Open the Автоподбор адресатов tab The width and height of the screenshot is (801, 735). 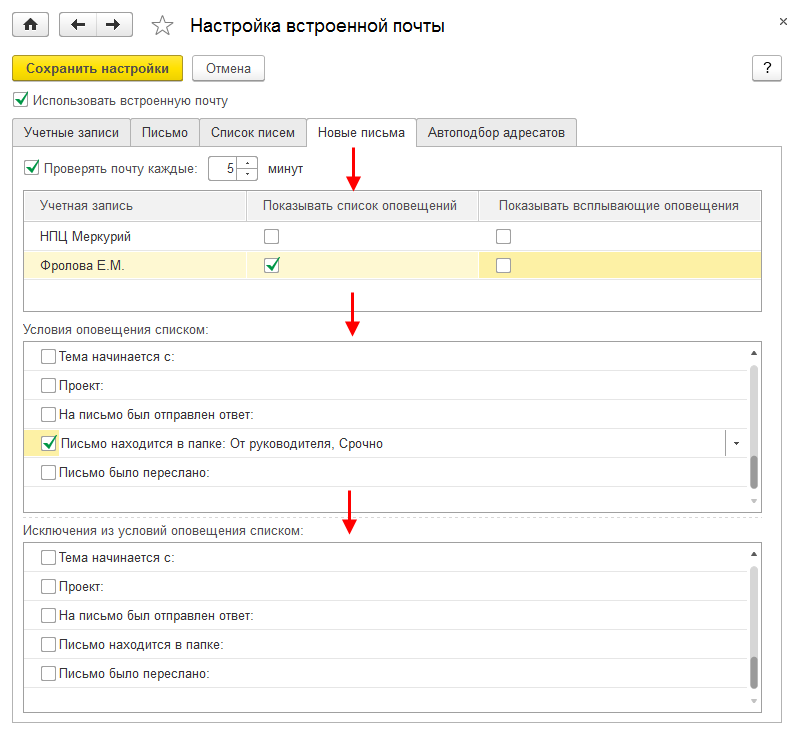[x=496, y=132]
